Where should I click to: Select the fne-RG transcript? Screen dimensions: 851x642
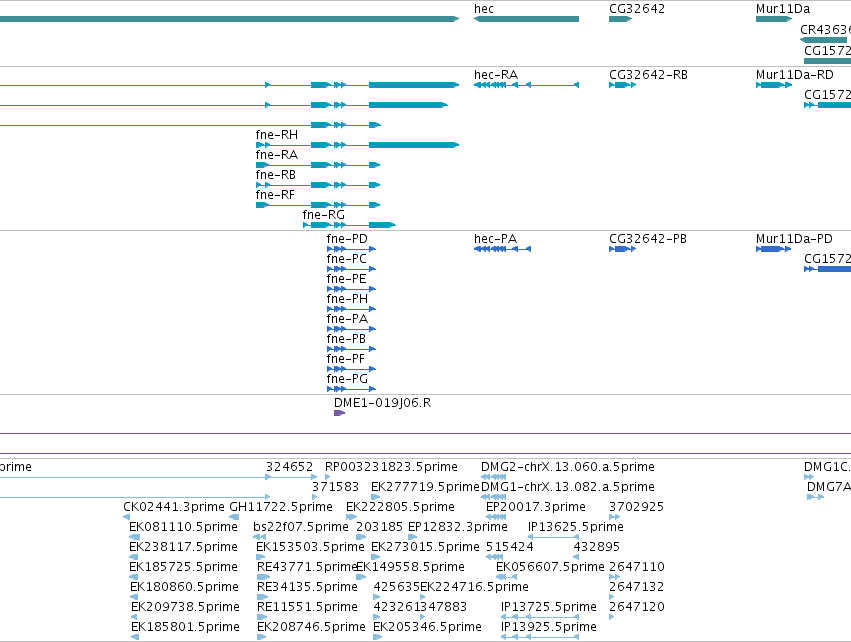(x=350, y=225)
